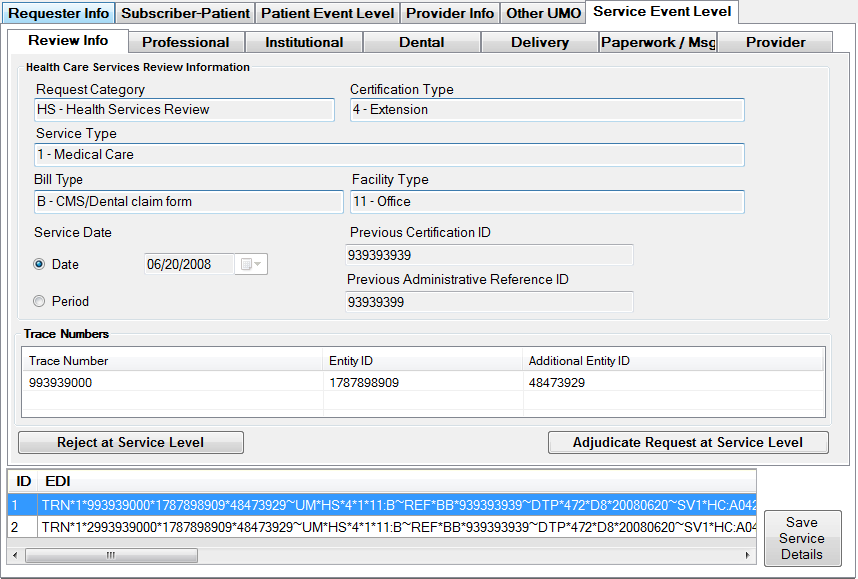This screenshot has height=579, width=858.
Task: Open the Dental sub-tab
Action: coord(421,42)
